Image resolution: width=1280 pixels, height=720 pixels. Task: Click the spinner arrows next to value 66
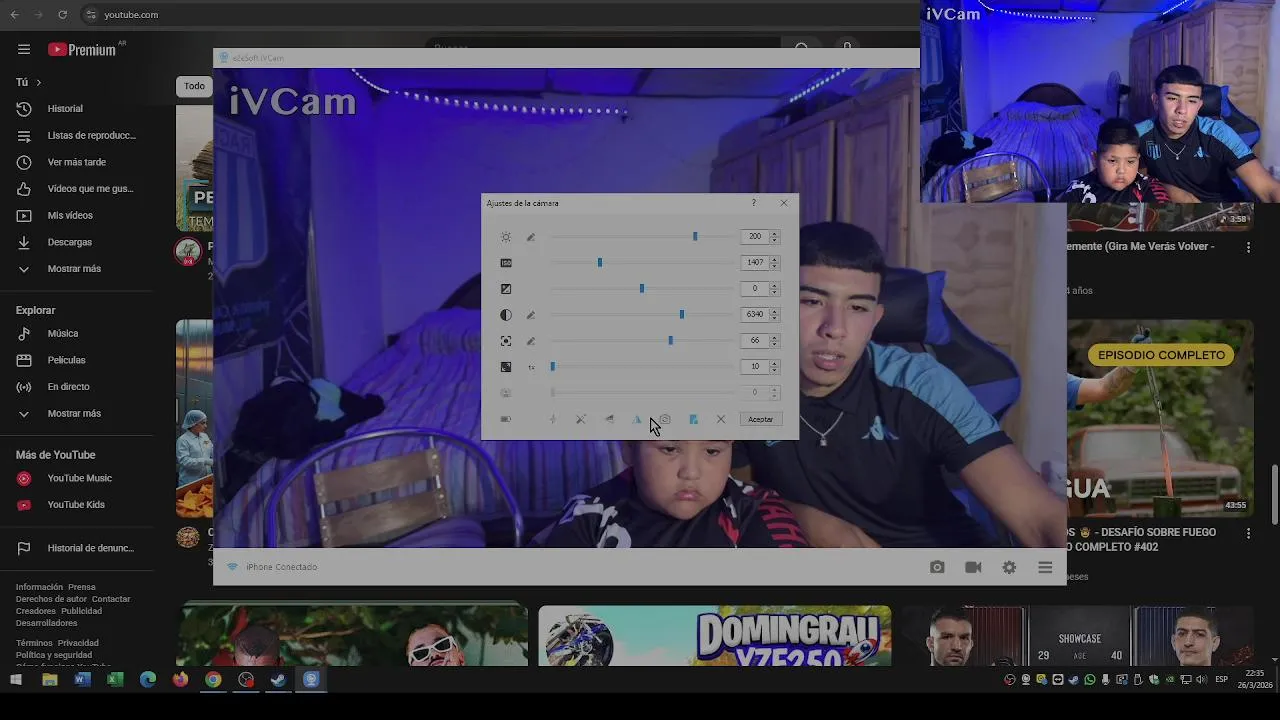(774, 341)
